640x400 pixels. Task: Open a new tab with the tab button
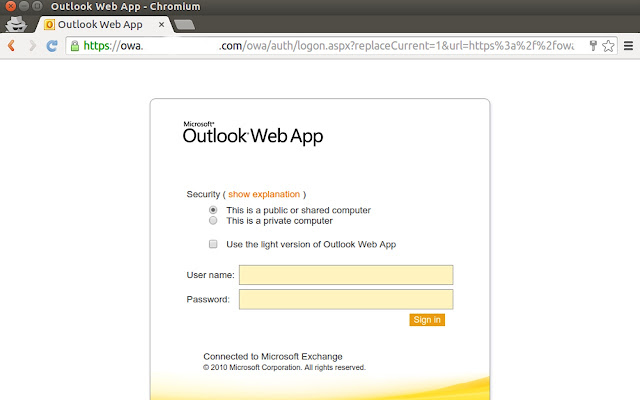[184, 25]
